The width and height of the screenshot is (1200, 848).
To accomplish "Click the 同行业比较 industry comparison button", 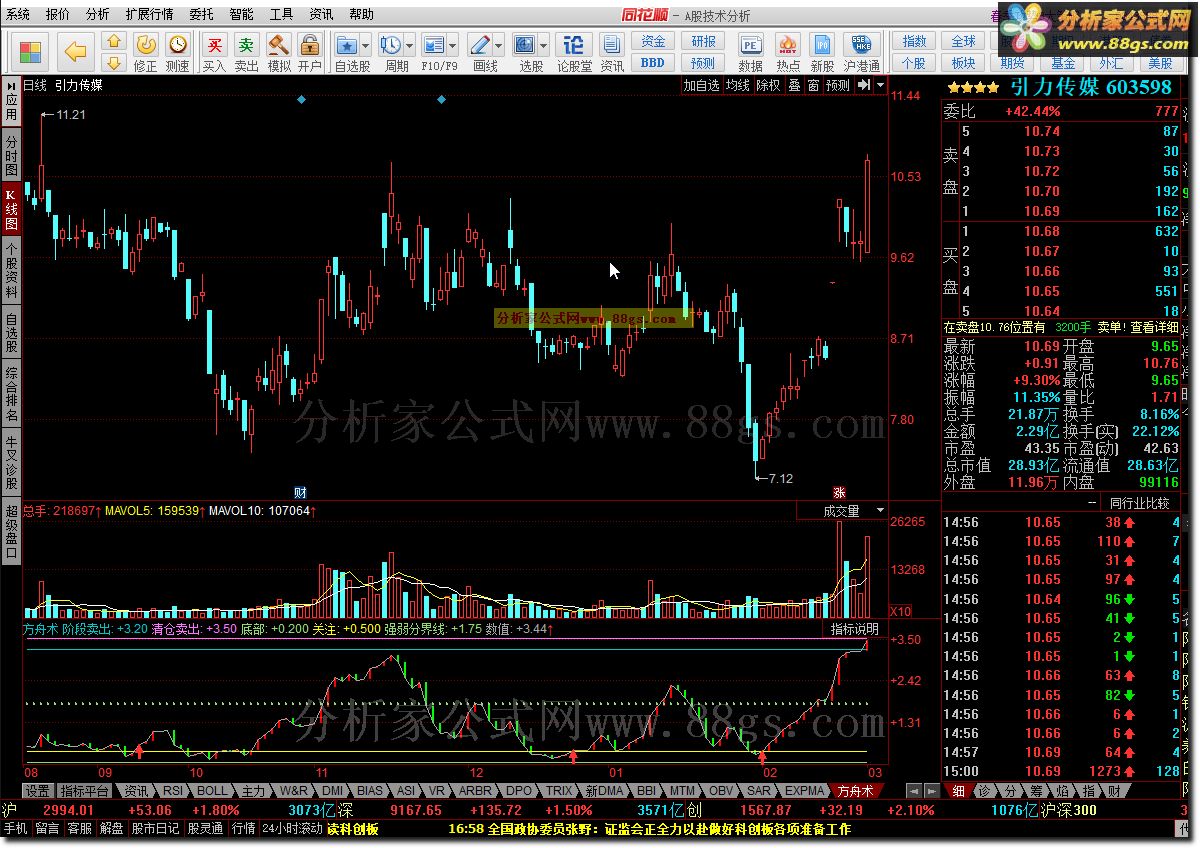I will (1140, 502).
